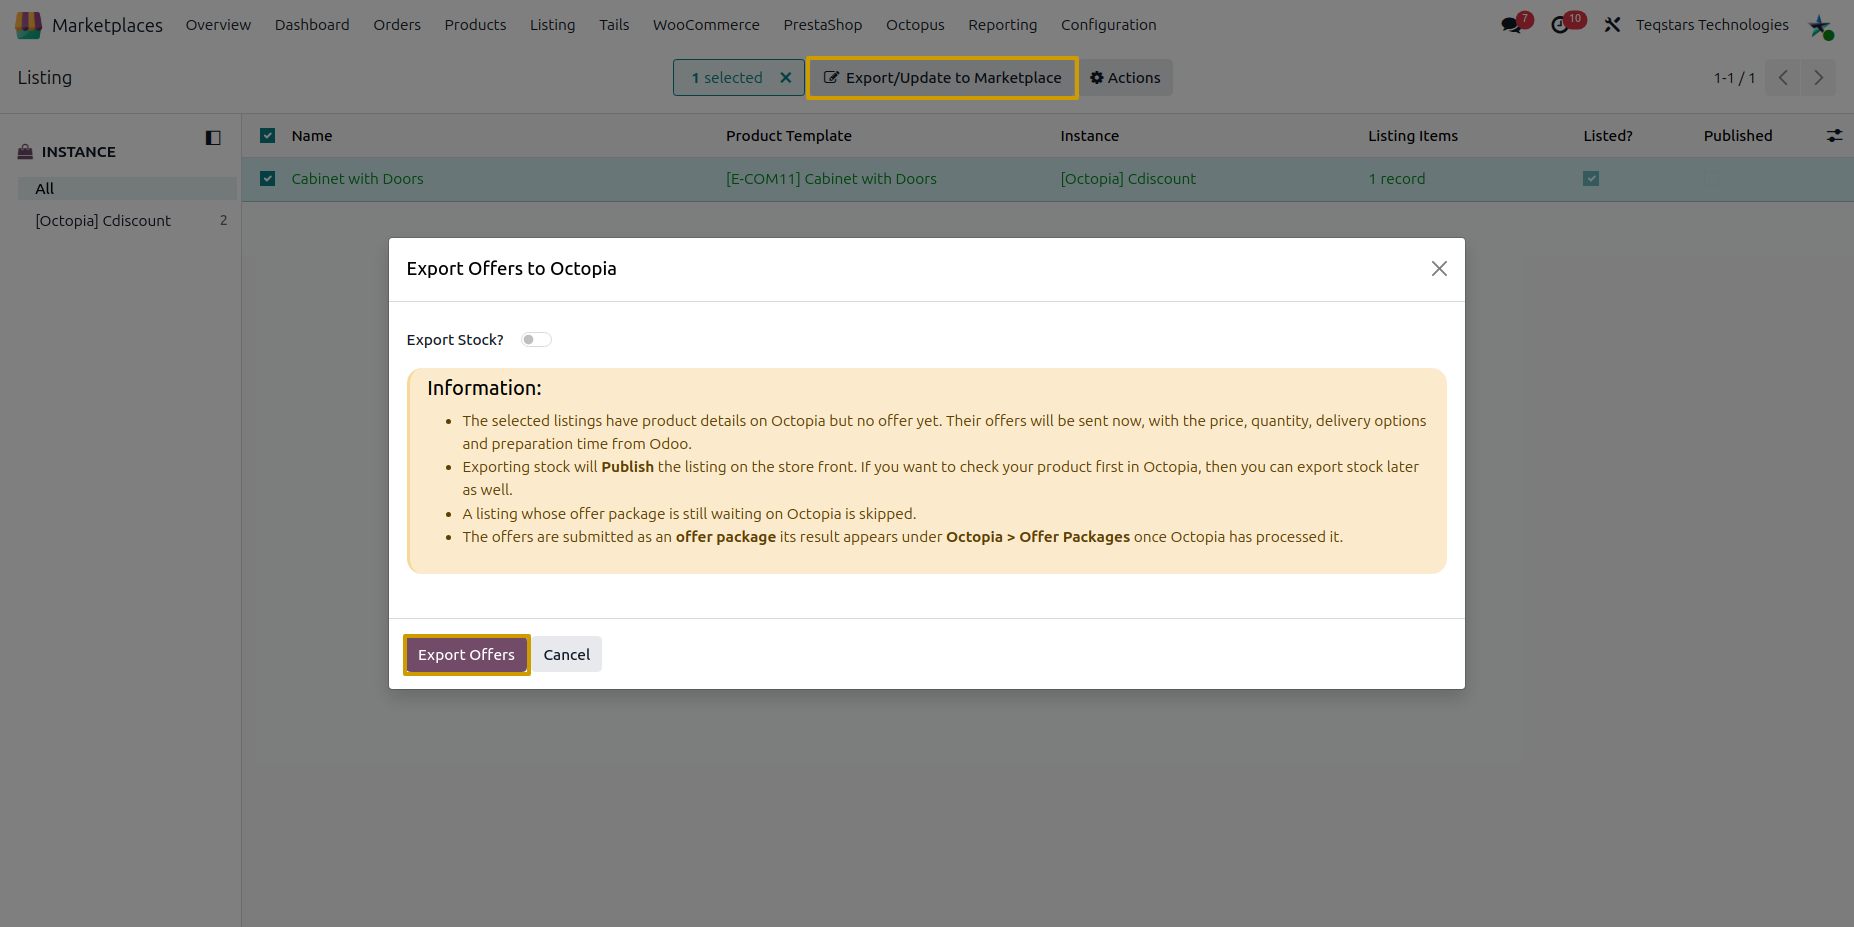Go to next page arrow
This screenshot has height=927, width=1854.
pos(1819,78)
